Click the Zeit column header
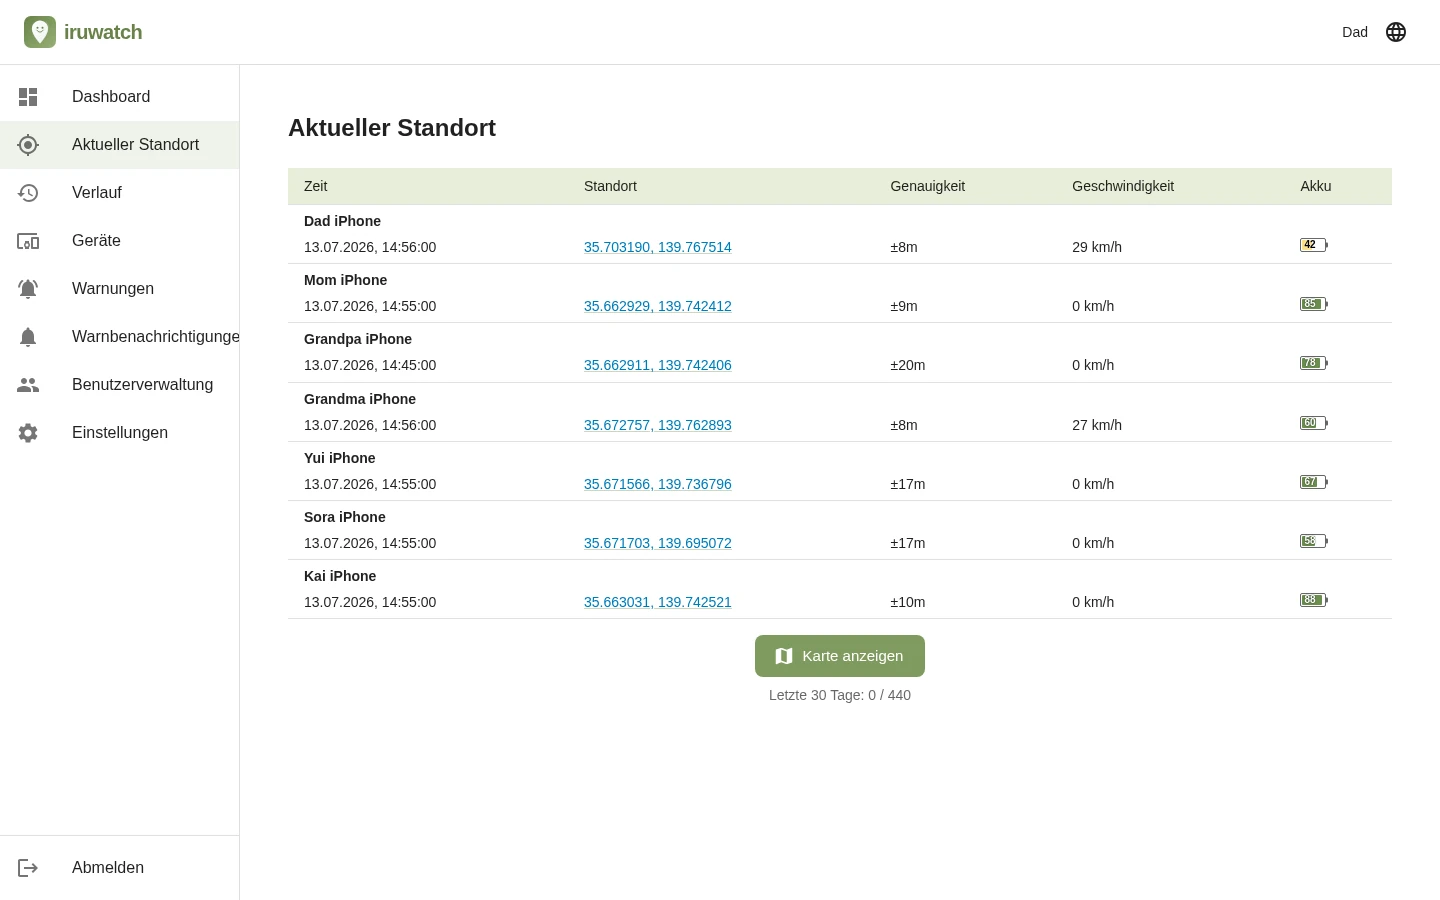Screen dimensions: 1440x900 [x=316, y=186]
